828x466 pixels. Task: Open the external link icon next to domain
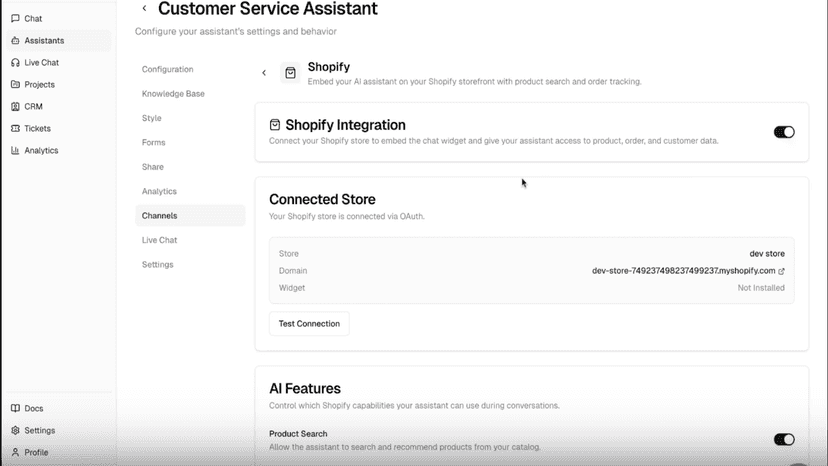781,271
